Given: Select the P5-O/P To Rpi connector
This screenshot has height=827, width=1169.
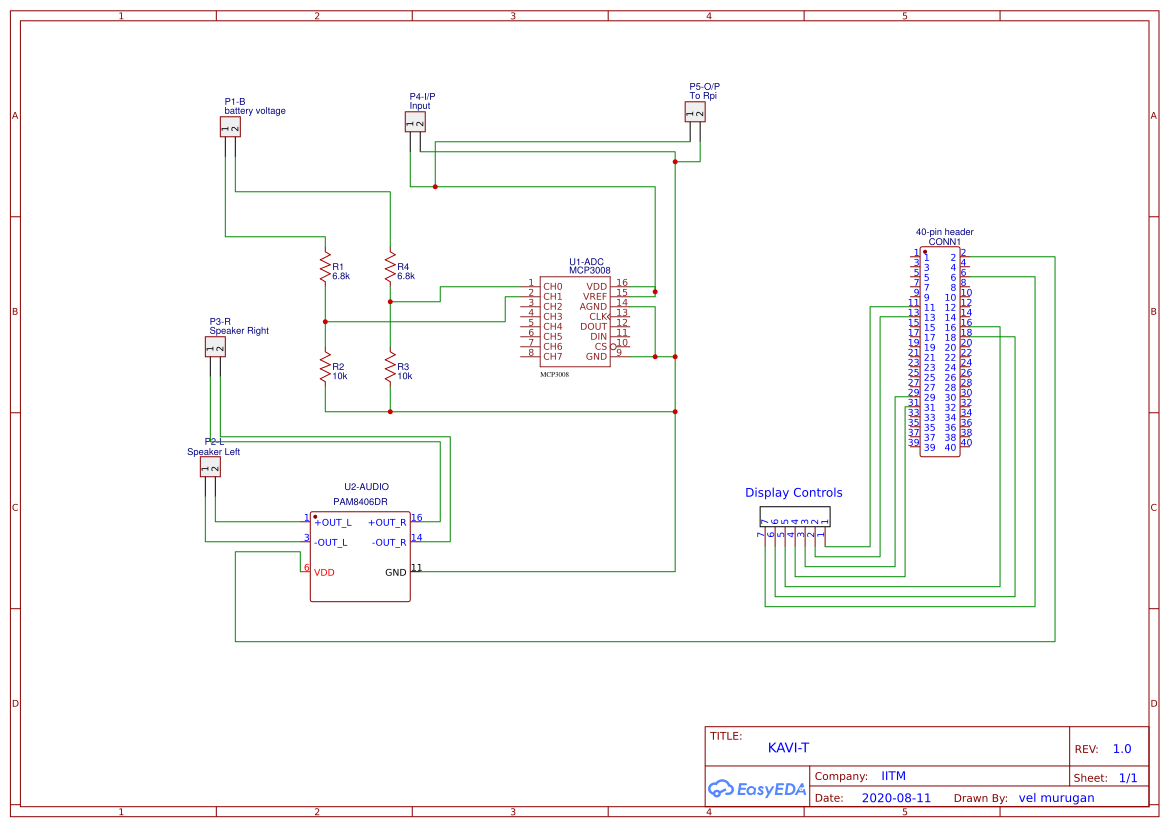Looking at the screenshot, I should pyautogui.click(x=695, y=111).
